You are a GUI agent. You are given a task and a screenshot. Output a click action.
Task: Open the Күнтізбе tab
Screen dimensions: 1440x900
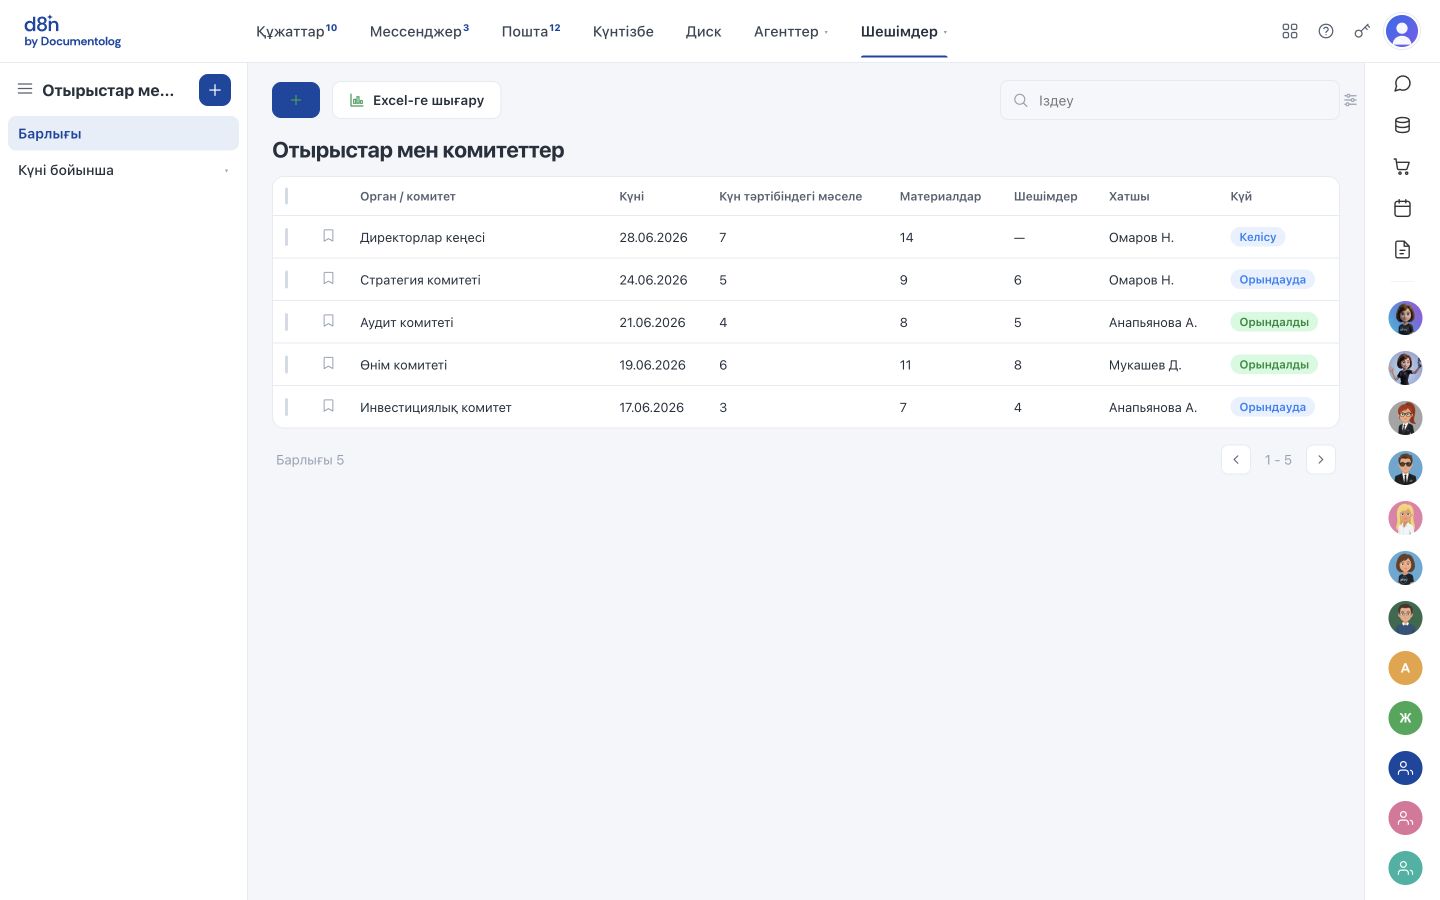point(623,31)
